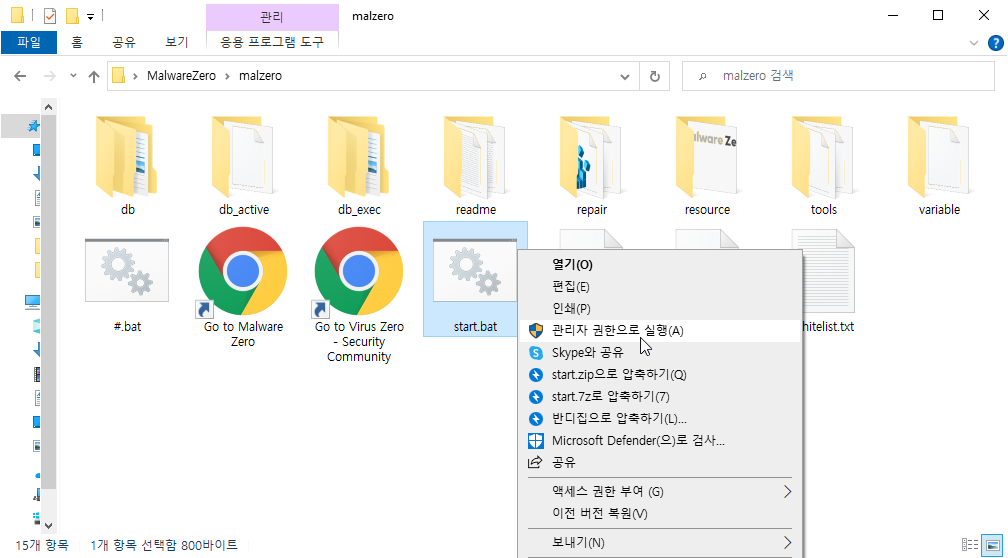Choose start.7z로 압축하기 menu entry

click(660, 396)
